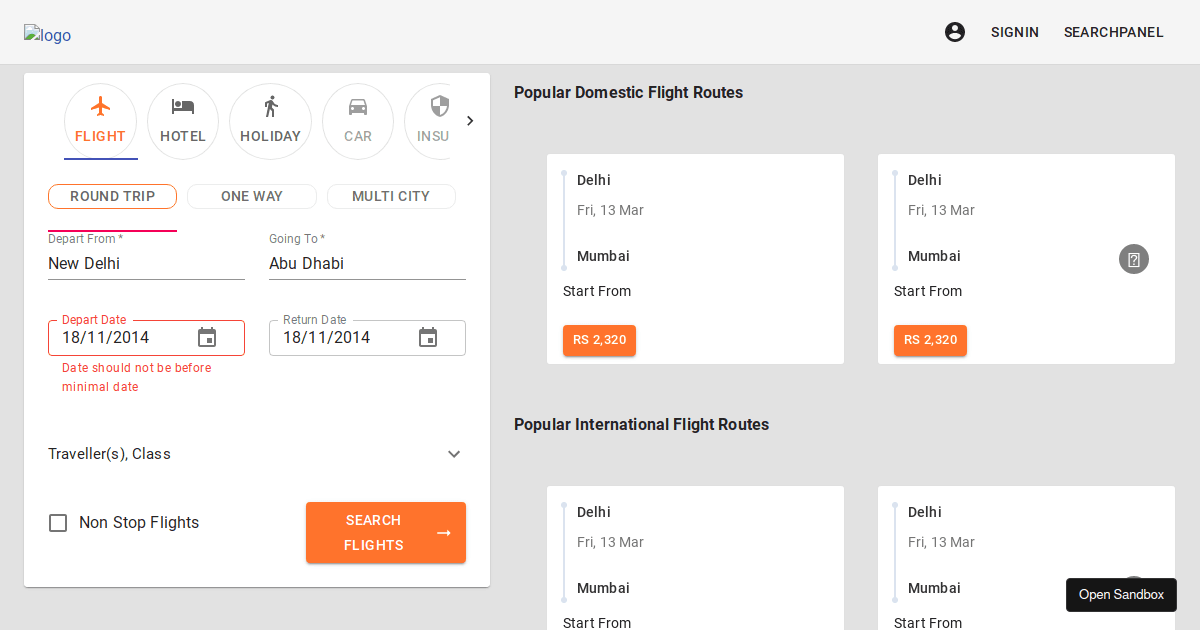Click the RS 2,320 price tag on the first Delhi-Mumbai route
Image resolution: width=1200 pixels, height=630 pixels.
(599, 340)
